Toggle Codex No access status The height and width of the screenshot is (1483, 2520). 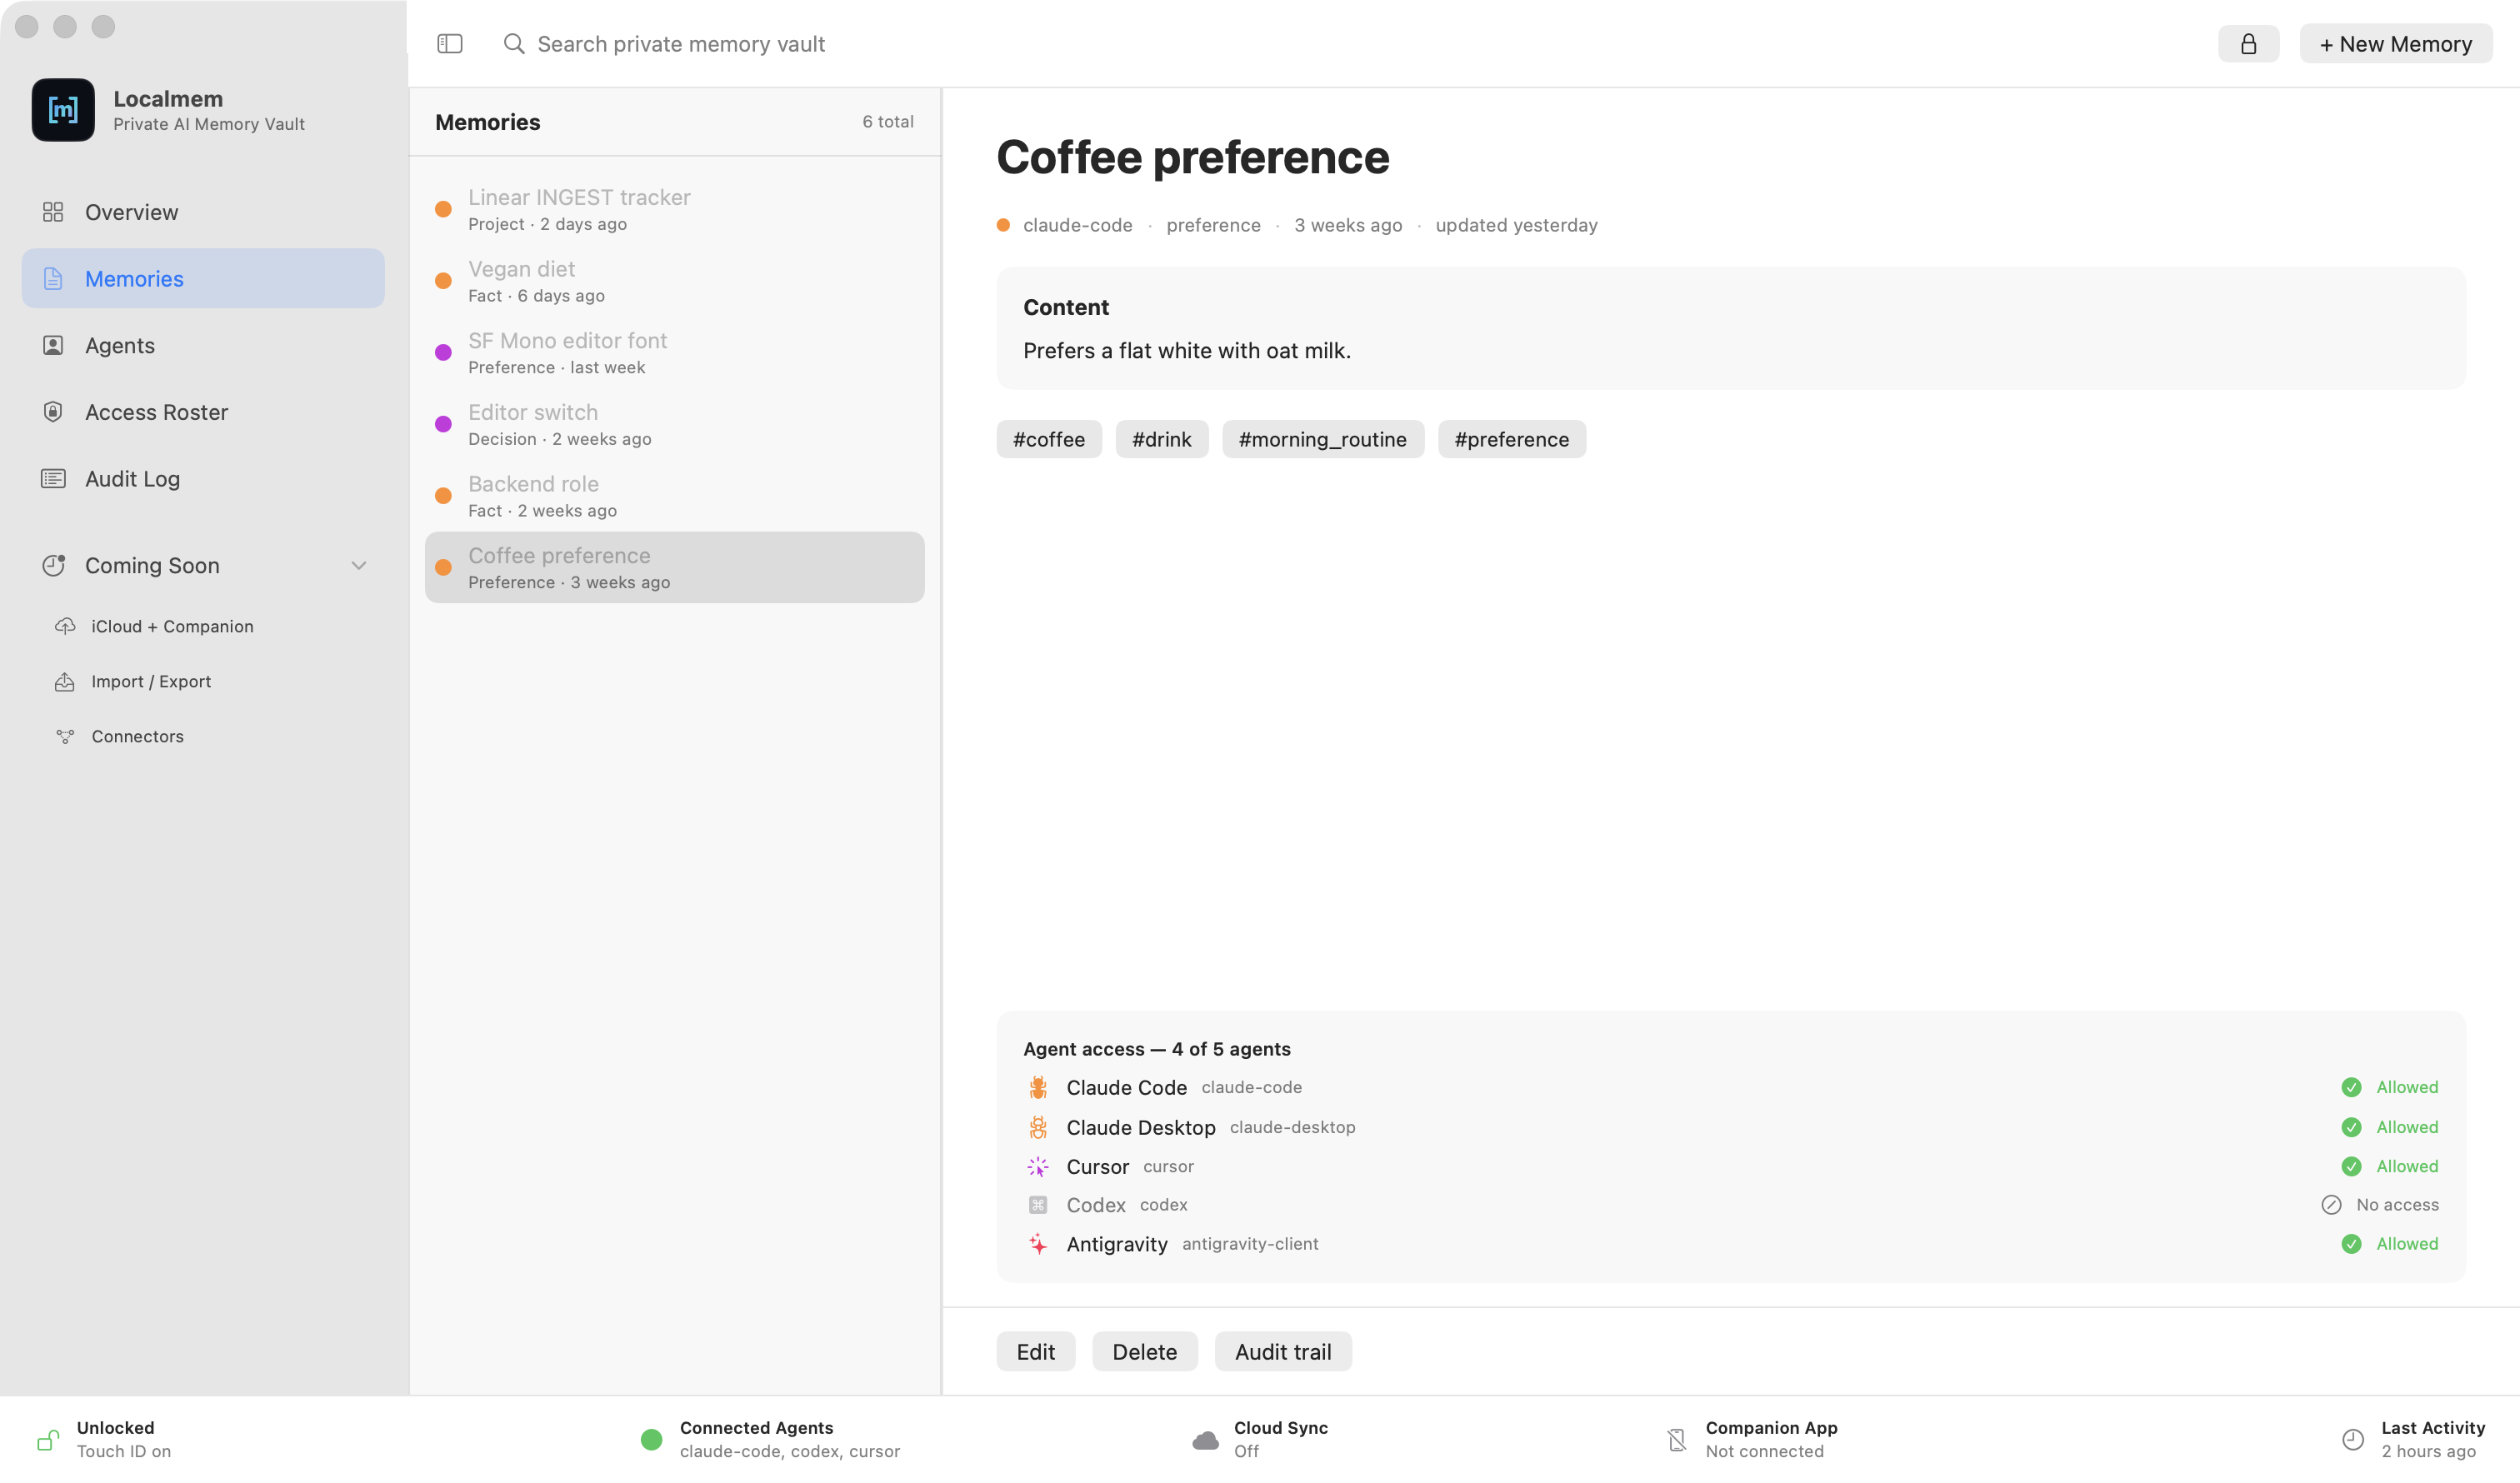point(2380,1205)
